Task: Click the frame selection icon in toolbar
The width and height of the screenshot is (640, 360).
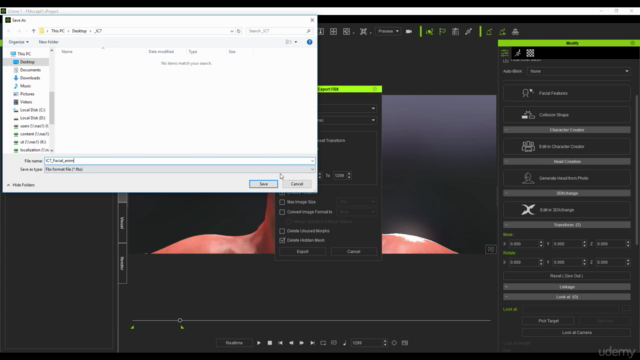Action: click(x=363, y=31)
